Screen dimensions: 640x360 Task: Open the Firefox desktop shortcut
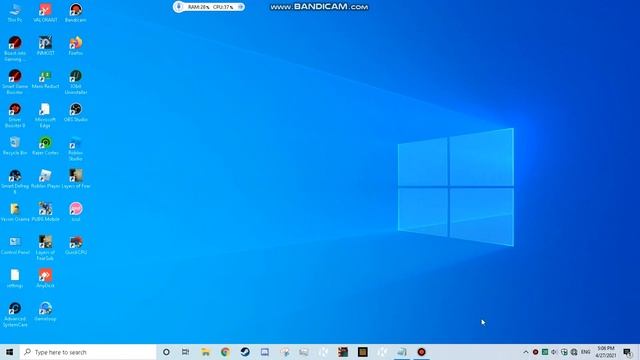[76, 45]
